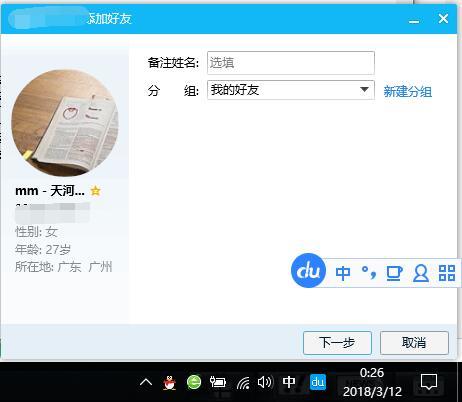Open the Wi-Fi network tray icon
This screenshot has height=402, width=462.
click(243, 383)
